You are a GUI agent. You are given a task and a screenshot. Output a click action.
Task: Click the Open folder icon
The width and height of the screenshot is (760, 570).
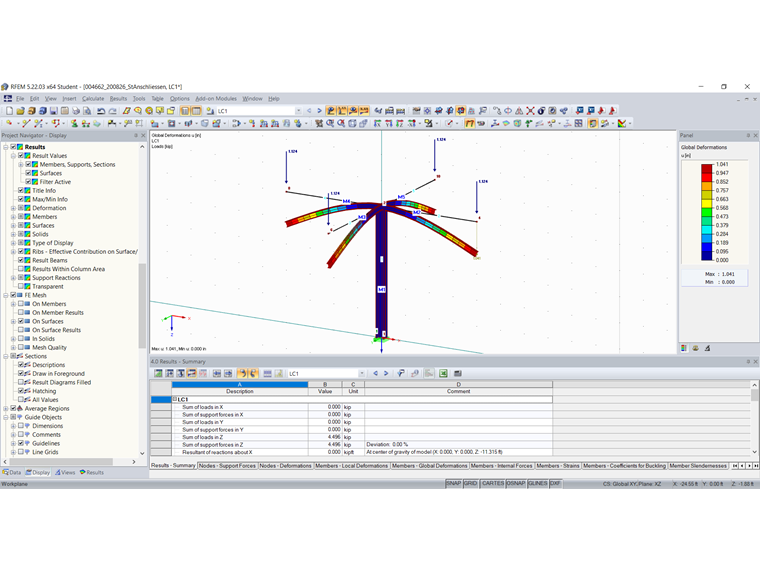pos(20,111)
